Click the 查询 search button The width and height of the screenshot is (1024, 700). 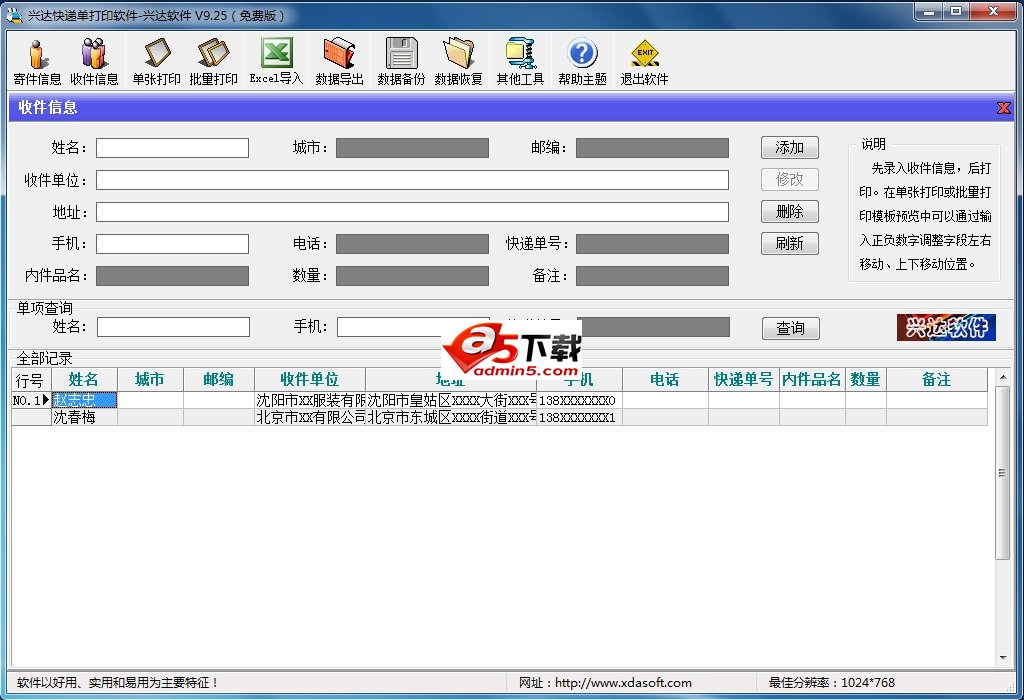pyautogui.click(x=790, y=328)
